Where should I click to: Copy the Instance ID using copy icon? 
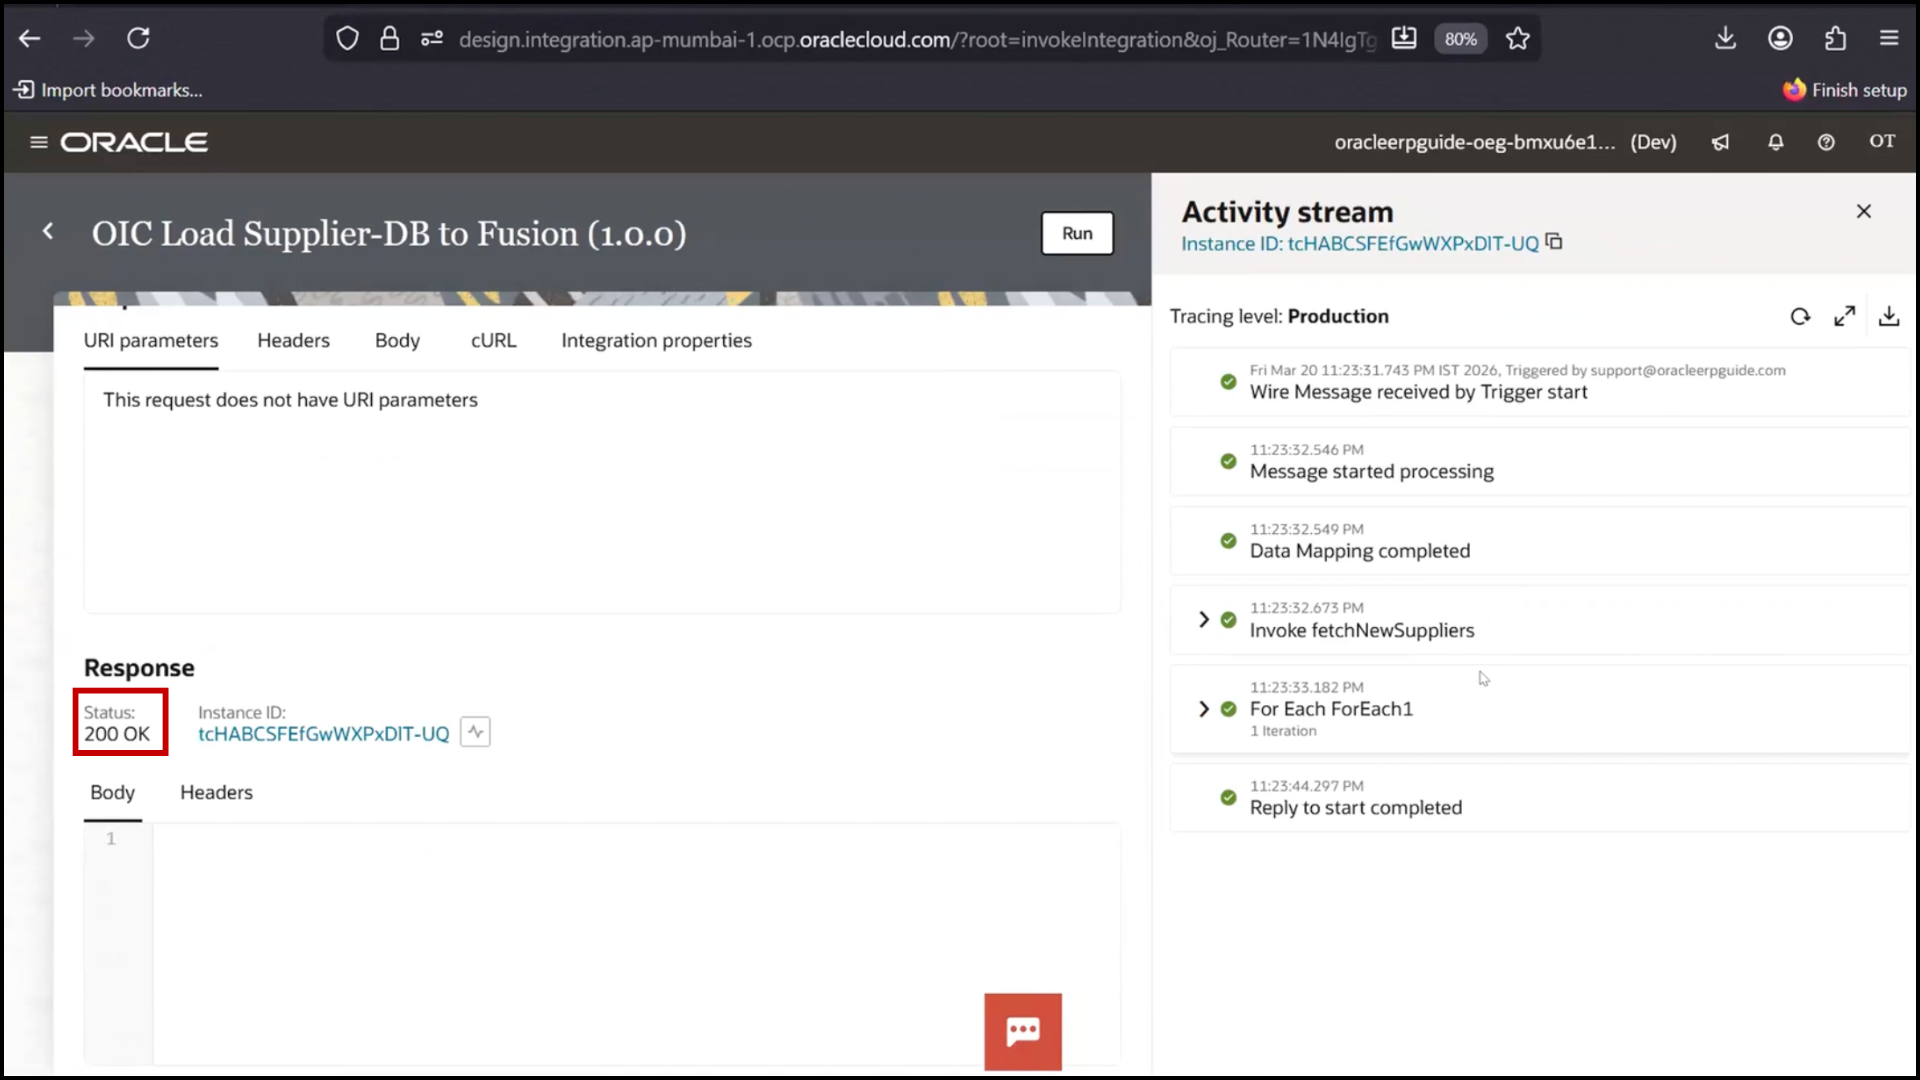1554,241
